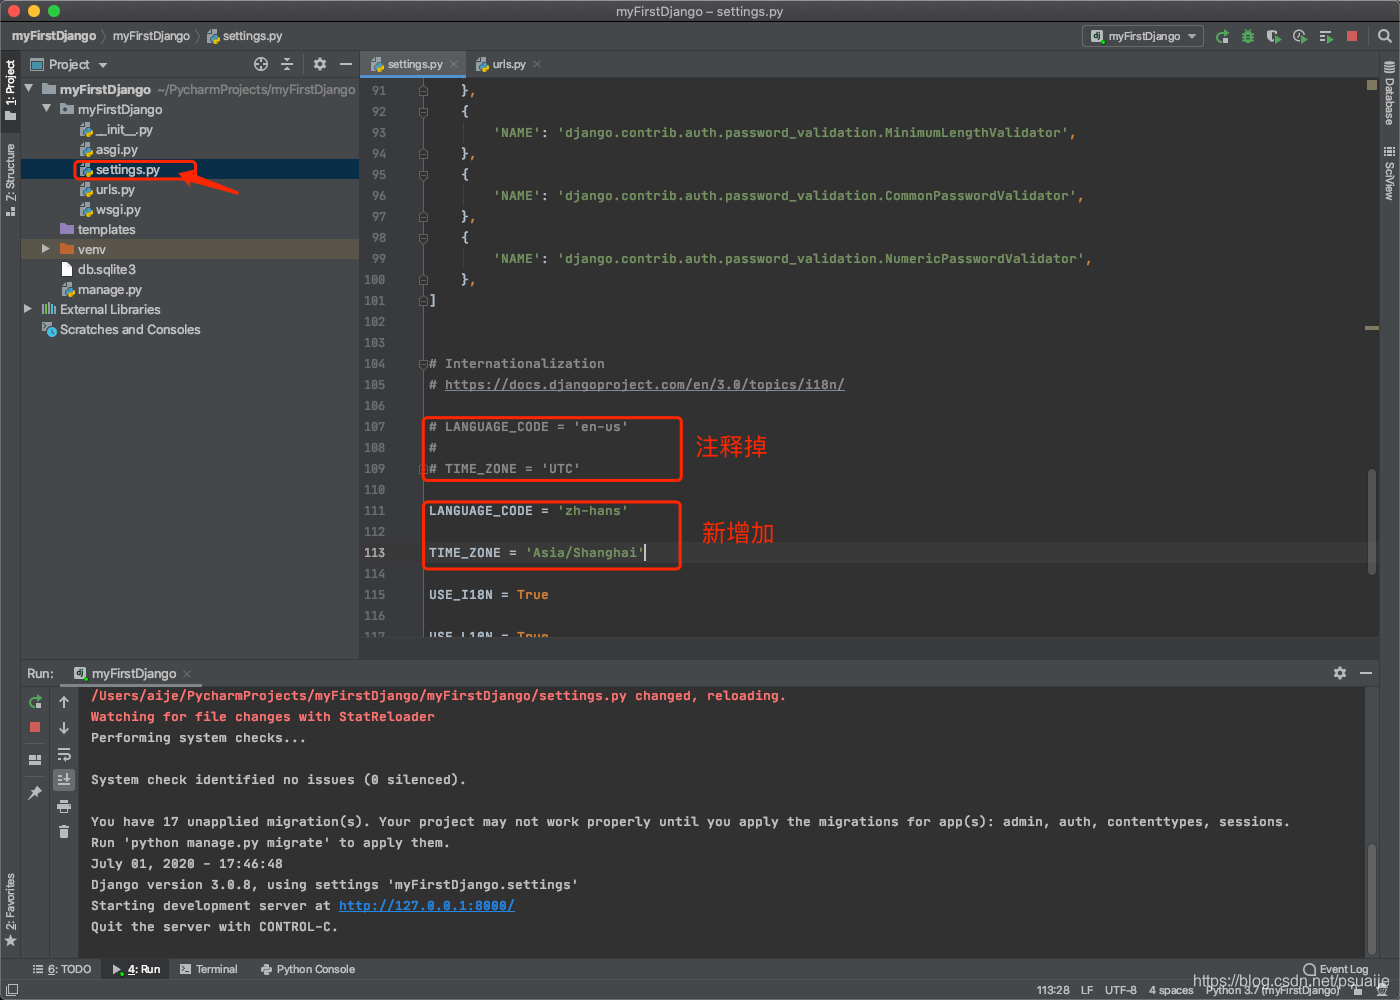The width and height of the screenshot is (1400, 1000).
Task: Open Project tool window settings gear
Action: coord(319,64)
